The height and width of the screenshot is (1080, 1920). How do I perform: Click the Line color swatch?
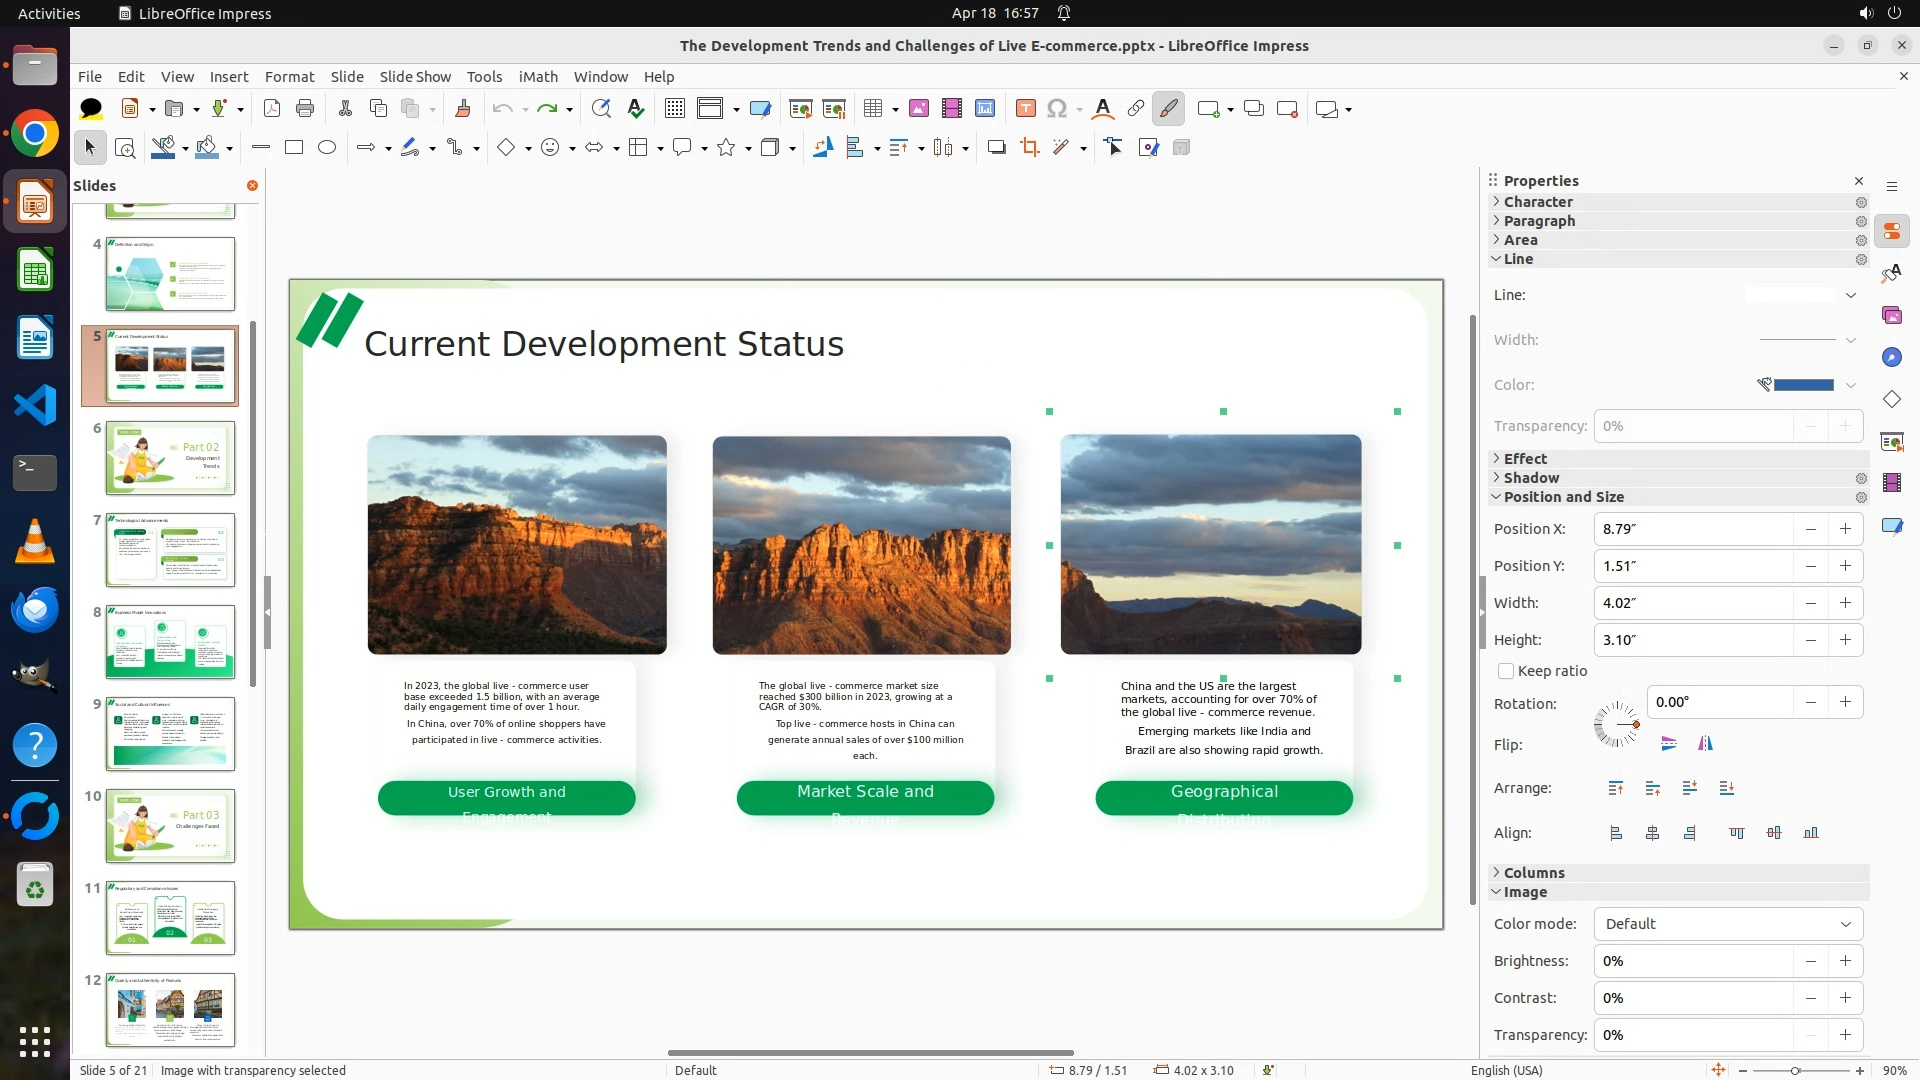tap(1803, 385)
